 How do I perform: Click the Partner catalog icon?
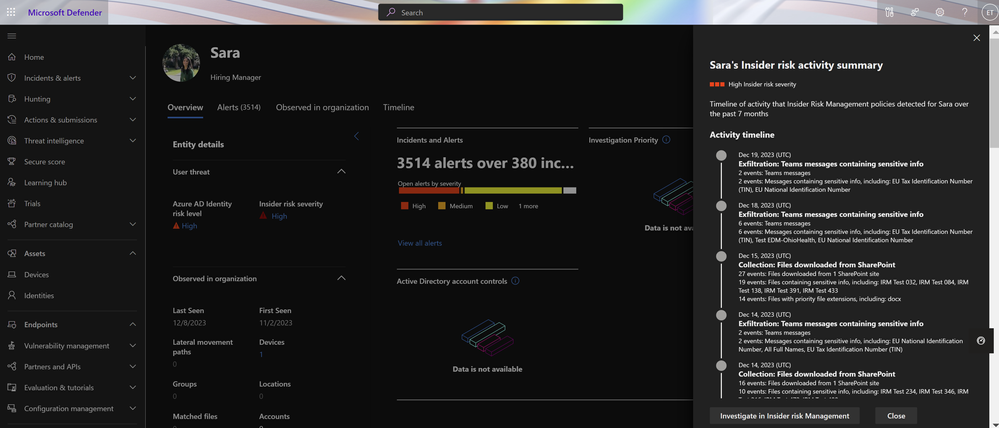11,224
